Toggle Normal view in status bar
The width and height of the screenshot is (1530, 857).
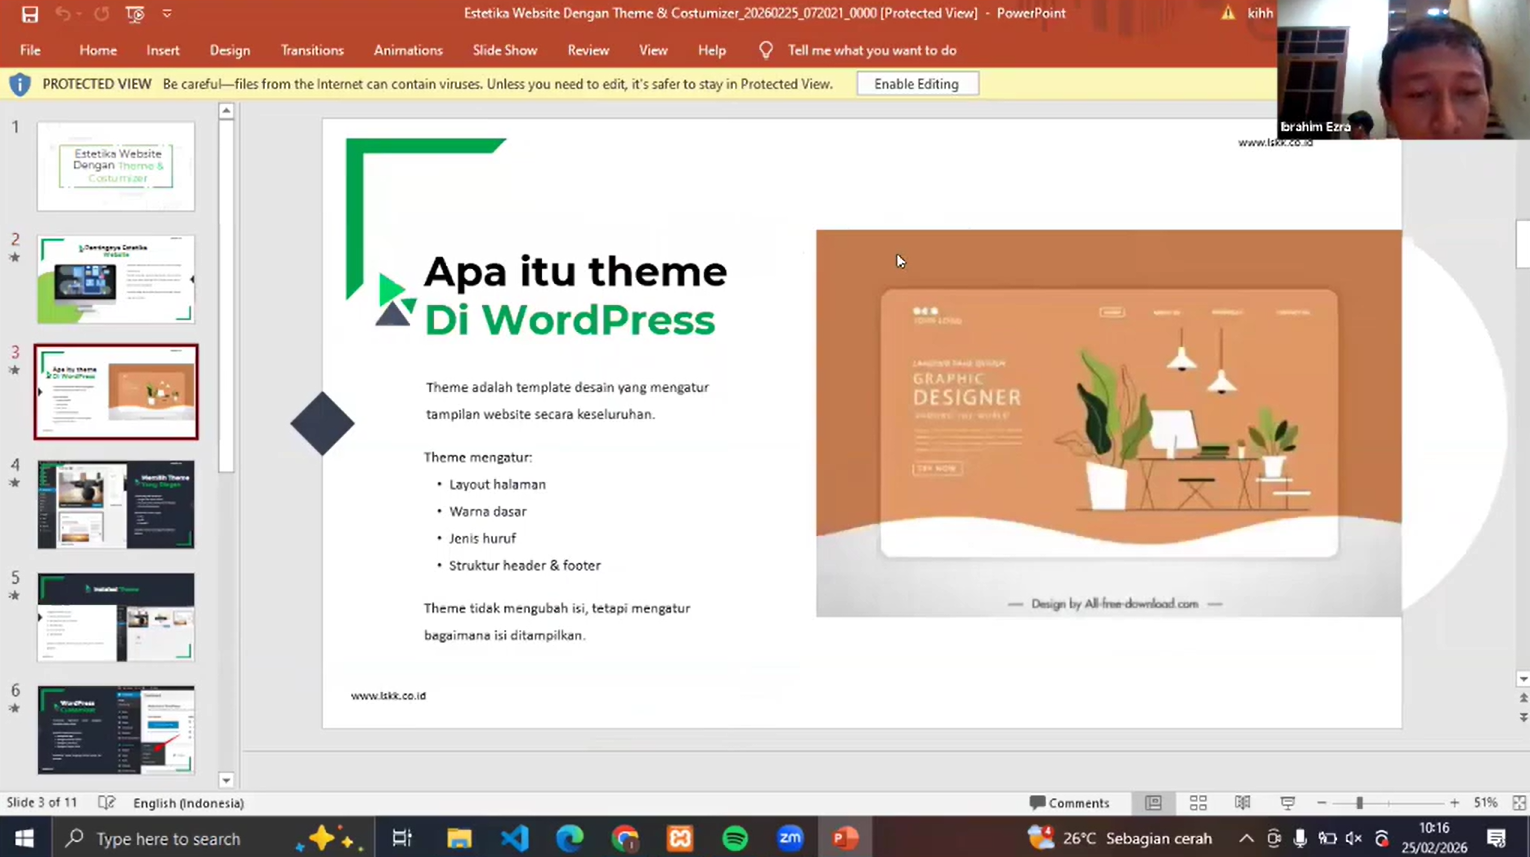(1153, 803)
